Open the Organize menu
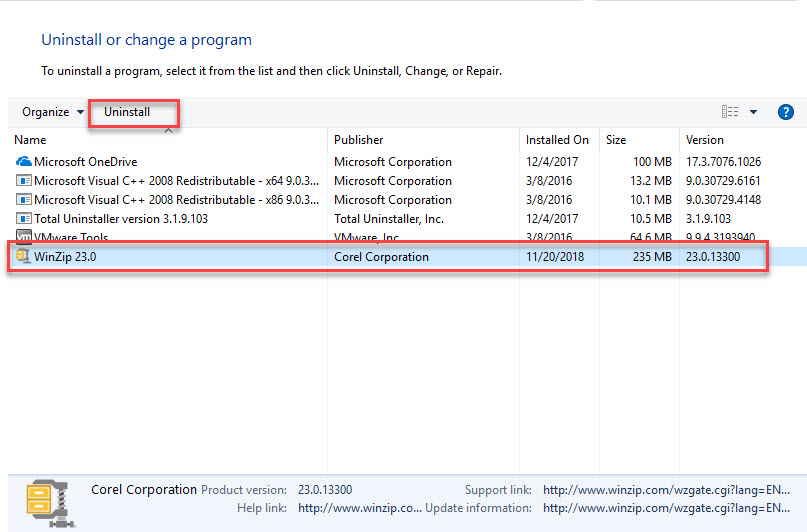The height and width of the screenshot is (532, 807). (52, 112)
